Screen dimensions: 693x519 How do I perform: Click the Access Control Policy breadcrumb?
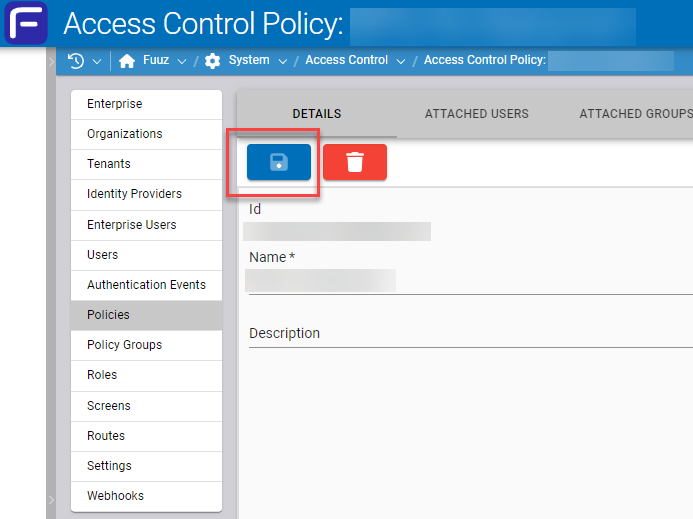pos(485,60)
